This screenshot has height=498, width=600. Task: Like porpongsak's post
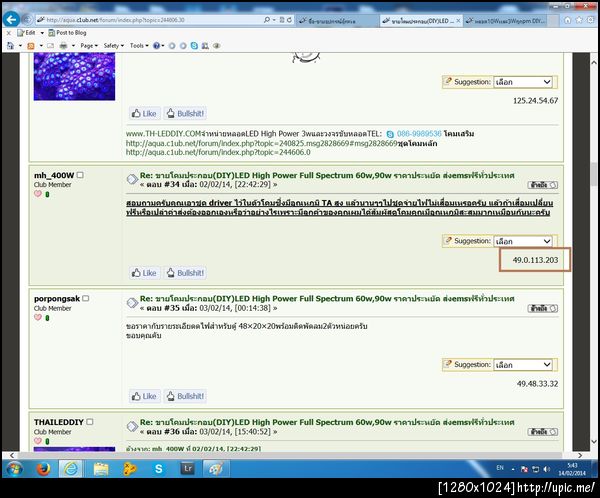coord(144,396)
